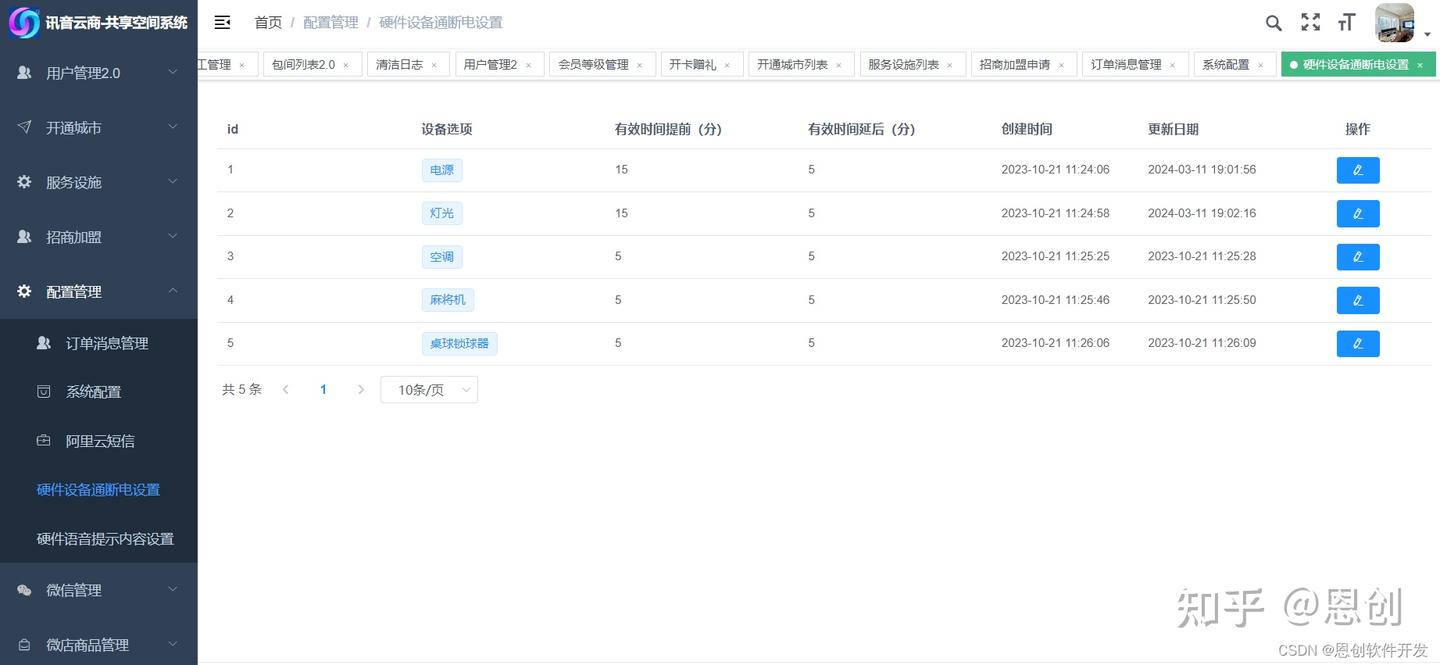Open the avatar dropdown caret
This screenshot has width=1440, height=665.
[x=1428, y=34]
